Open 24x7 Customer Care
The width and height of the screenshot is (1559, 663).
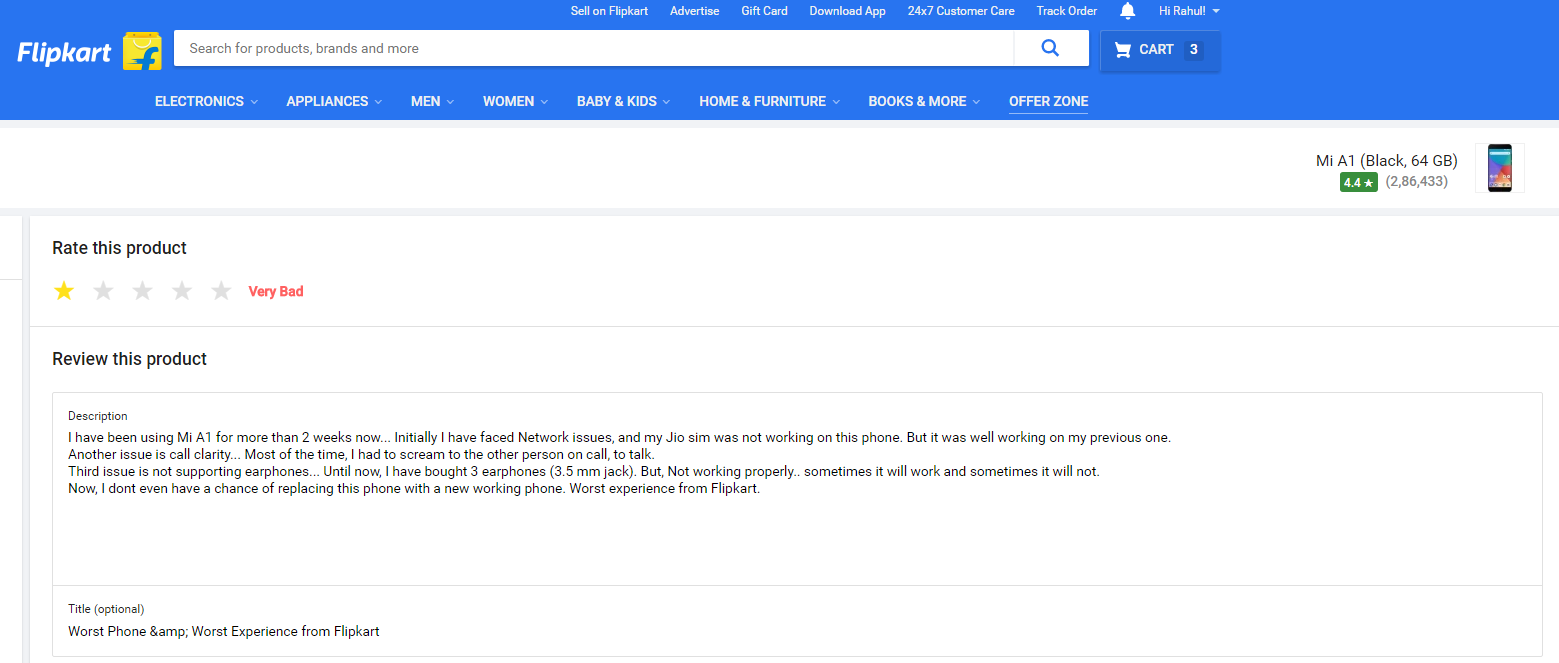click(x=961, y=11)
